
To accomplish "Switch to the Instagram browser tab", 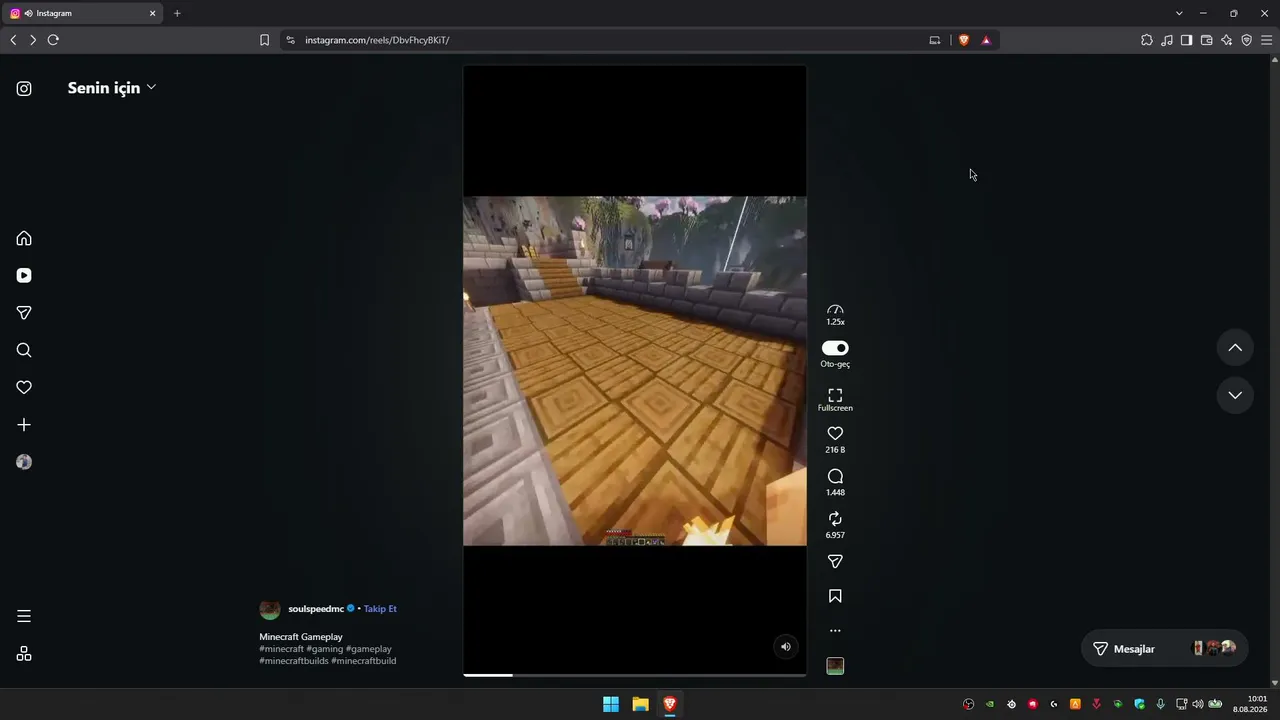I will tap(84, 13).
